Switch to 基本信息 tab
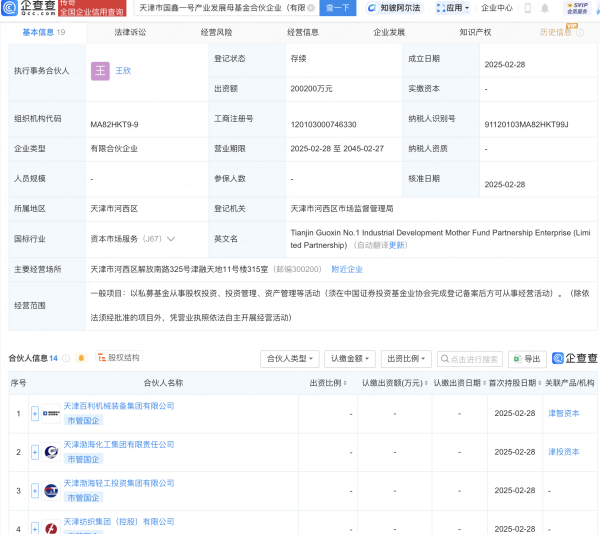The height and width of the screenshot is (534, 600). (43, 32)
